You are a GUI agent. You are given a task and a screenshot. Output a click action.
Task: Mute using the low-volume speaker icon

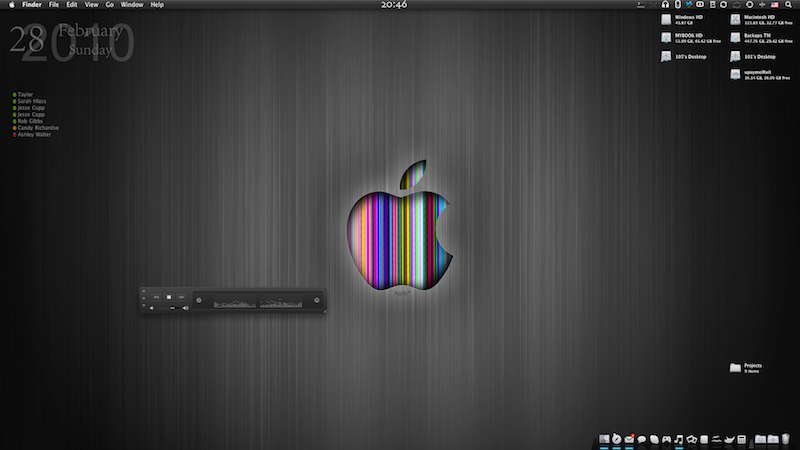152,308
